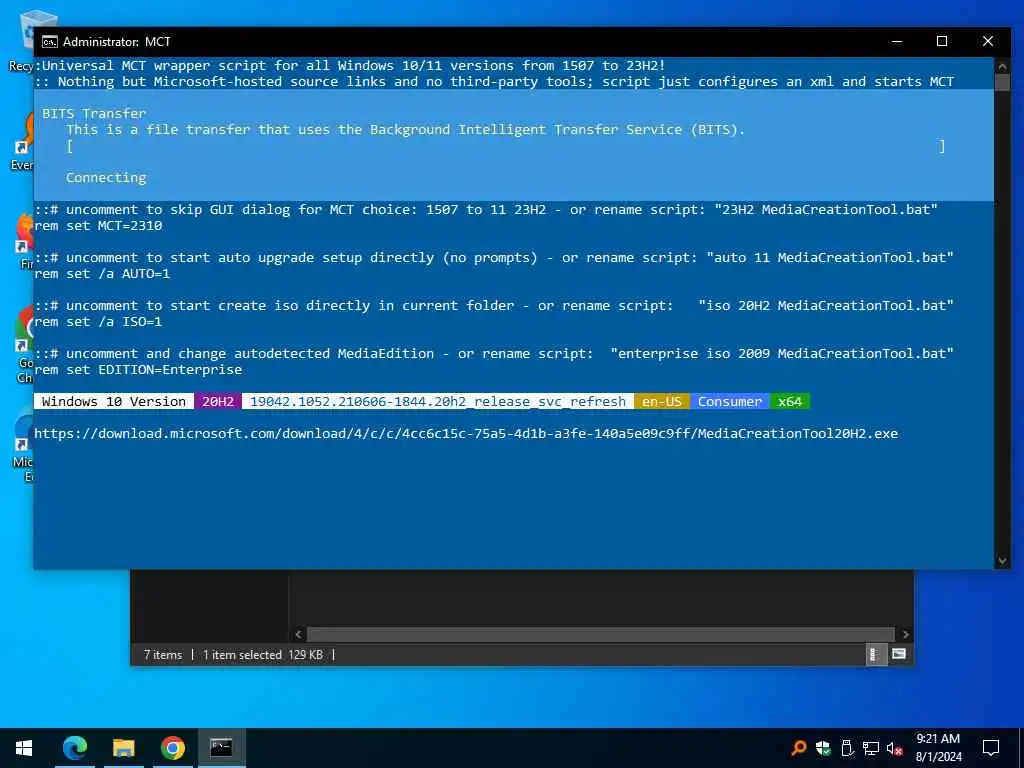
Task: Click the File Explorer horizontal scrollbar track
Action: (600, 634)
